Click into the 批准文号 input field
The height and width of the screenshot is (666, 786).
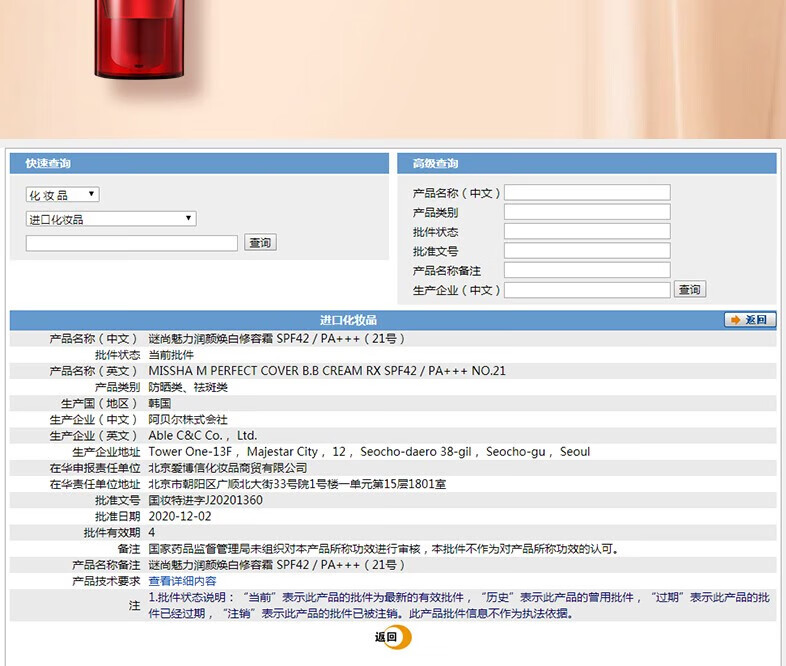tap(587, 251)
